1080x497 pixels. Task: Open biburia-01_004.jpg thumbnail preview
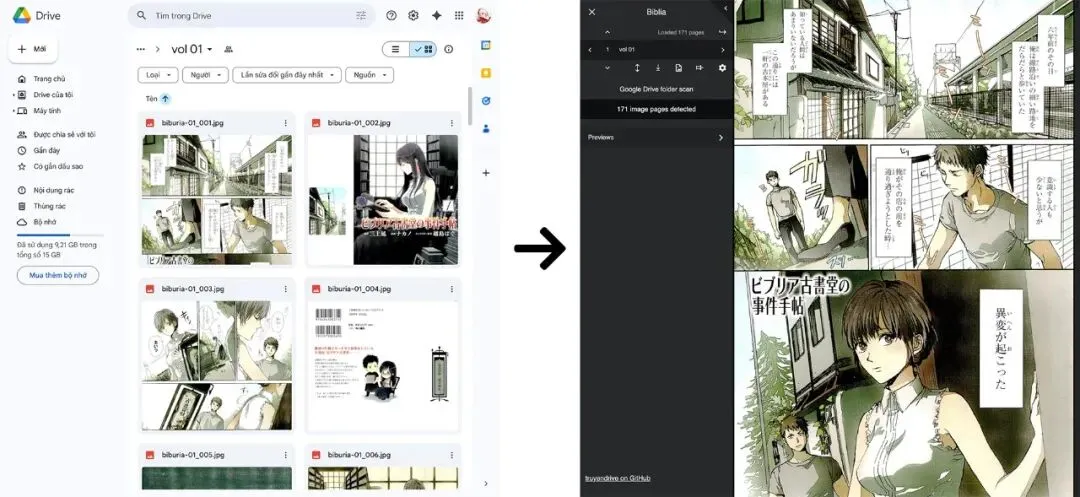(382, 366)
